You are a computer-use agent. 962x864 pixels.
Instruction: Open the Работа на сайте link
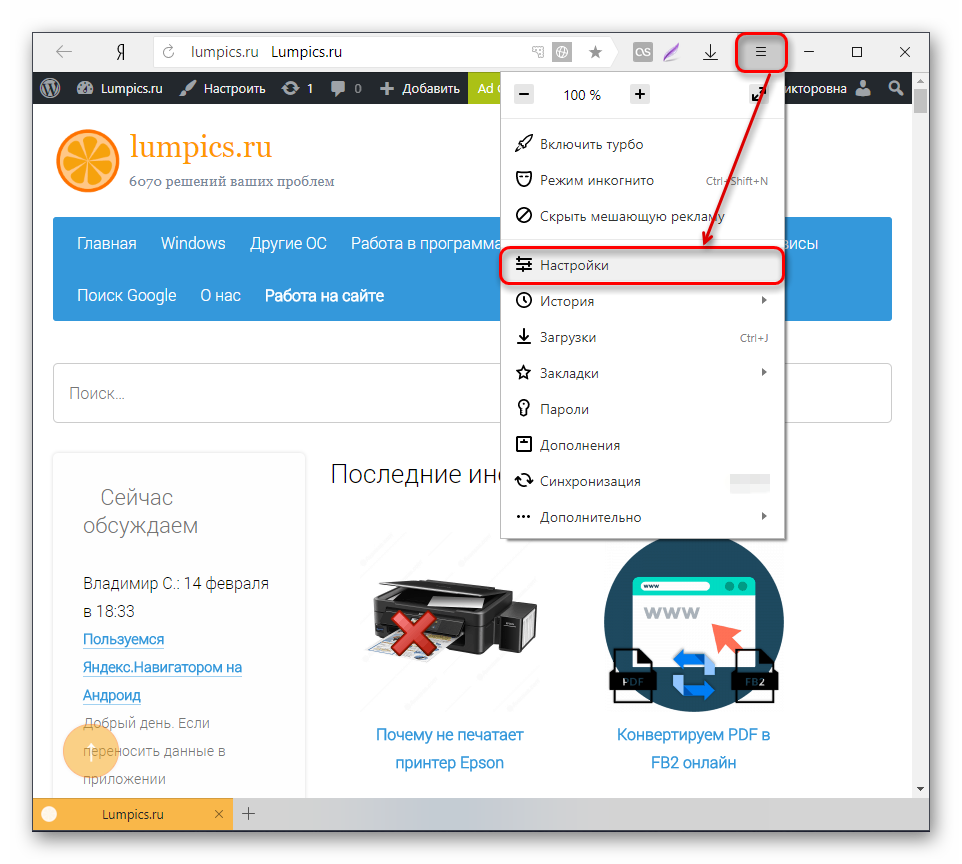pos(325,296)
